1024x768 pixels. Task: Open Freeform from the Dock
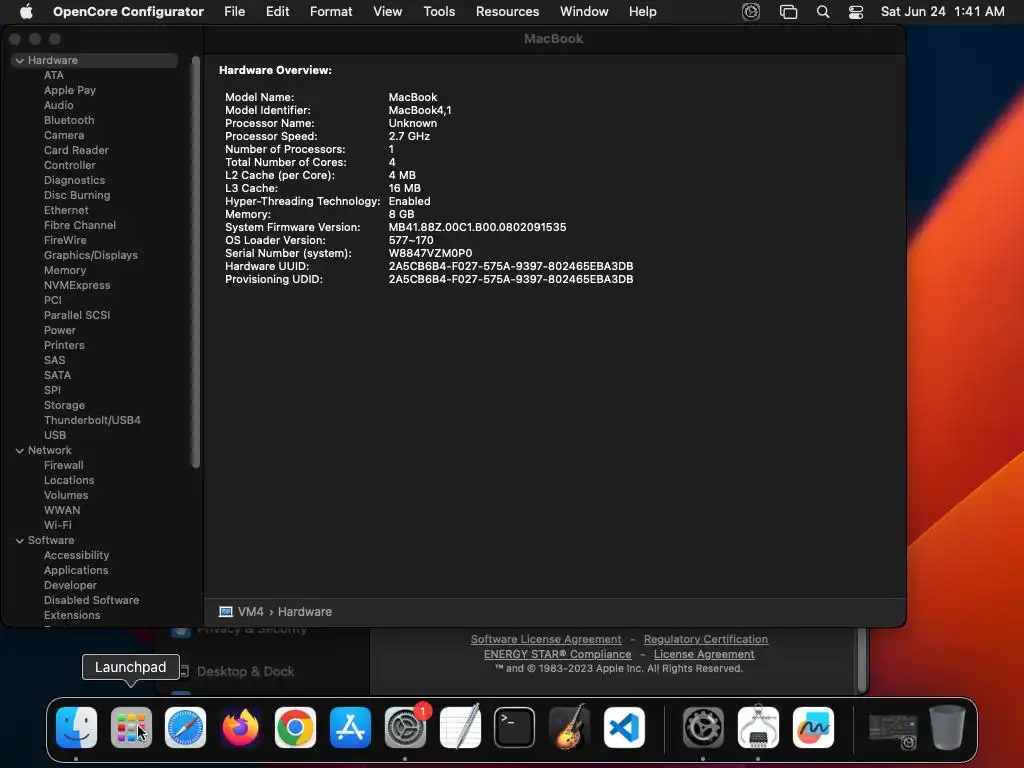(x=813, y=727)
